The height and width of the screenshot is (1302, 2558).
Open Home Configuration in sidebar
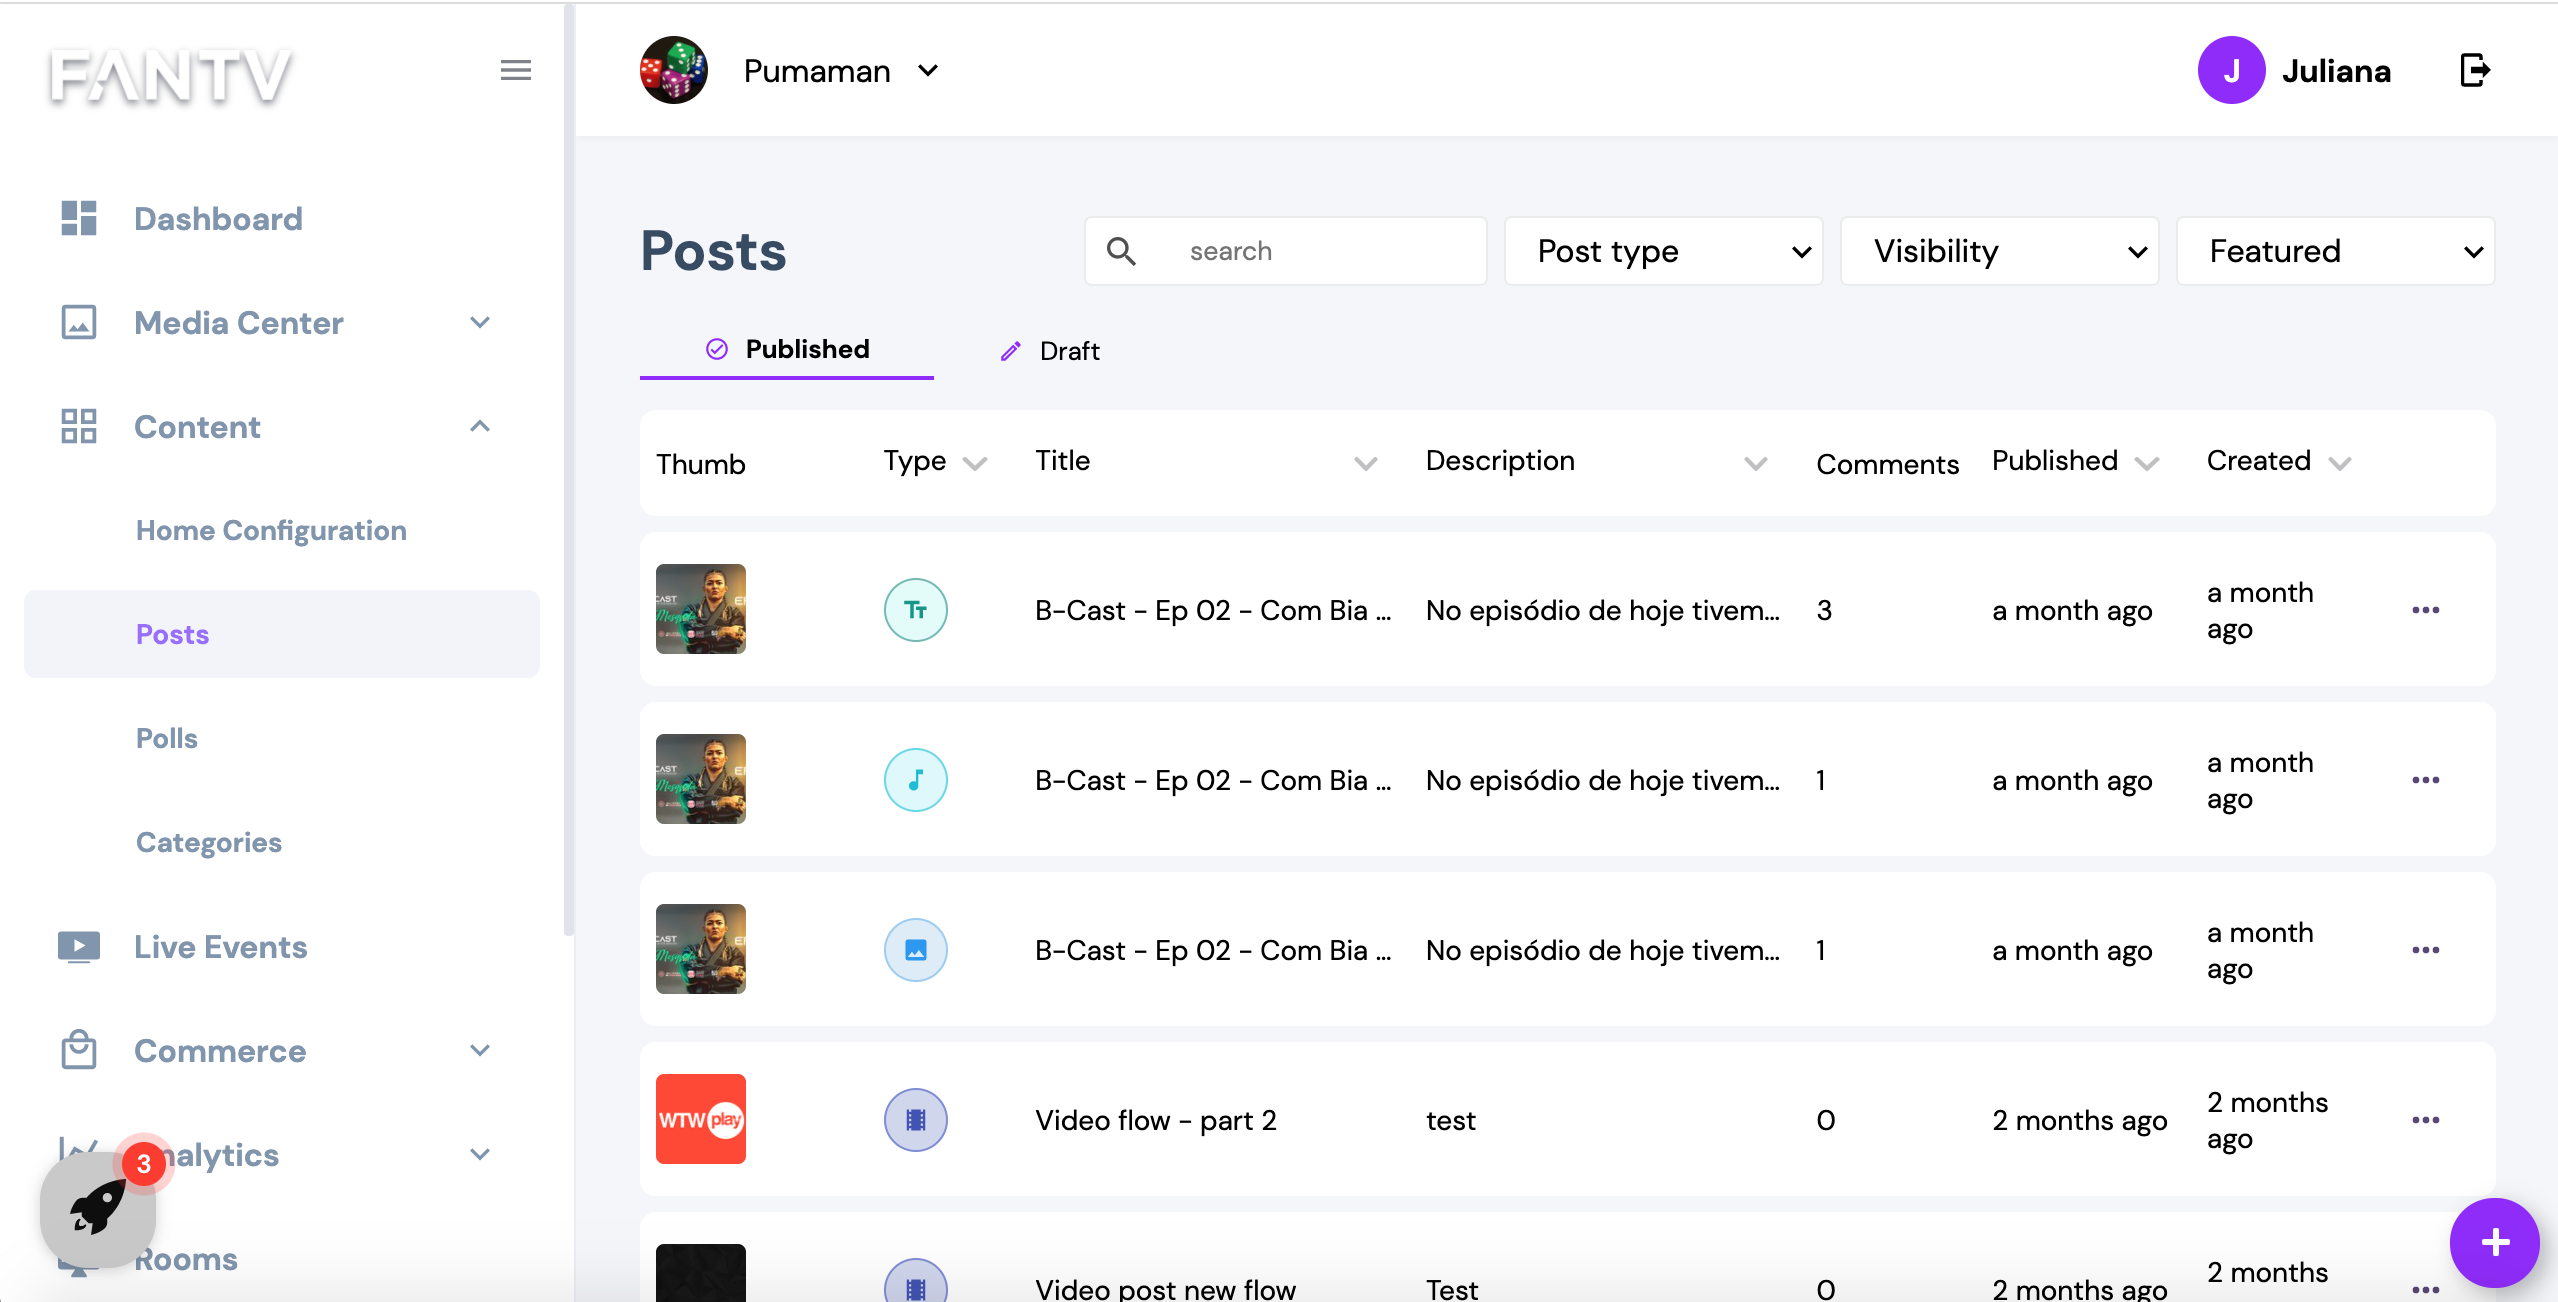(x=271, y=530)
